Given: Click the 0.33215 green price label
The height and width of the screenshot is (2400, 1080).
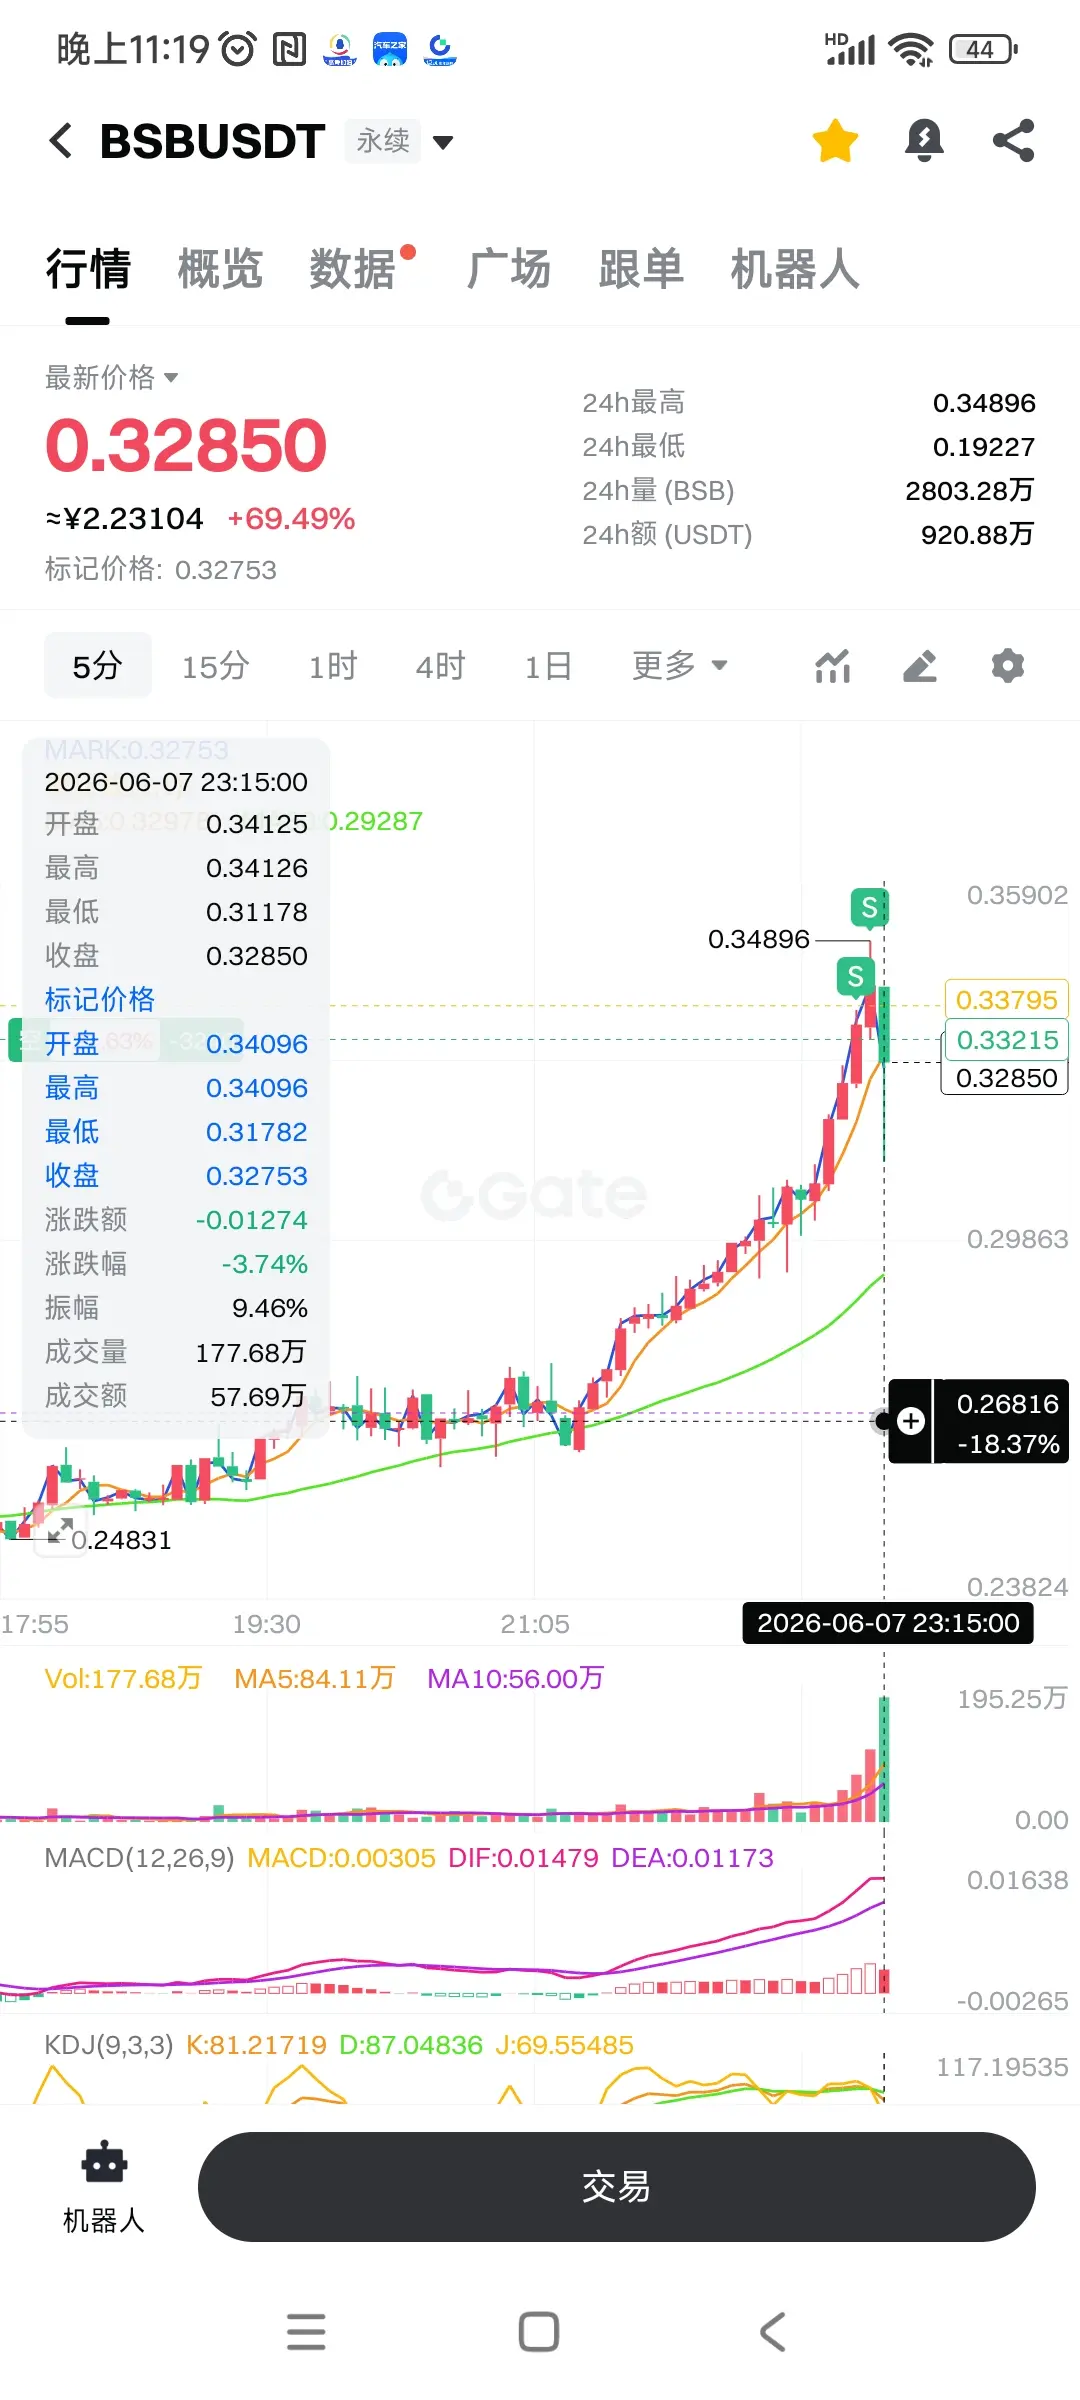Looking at the screenshot, I should pos(1006,1039).
